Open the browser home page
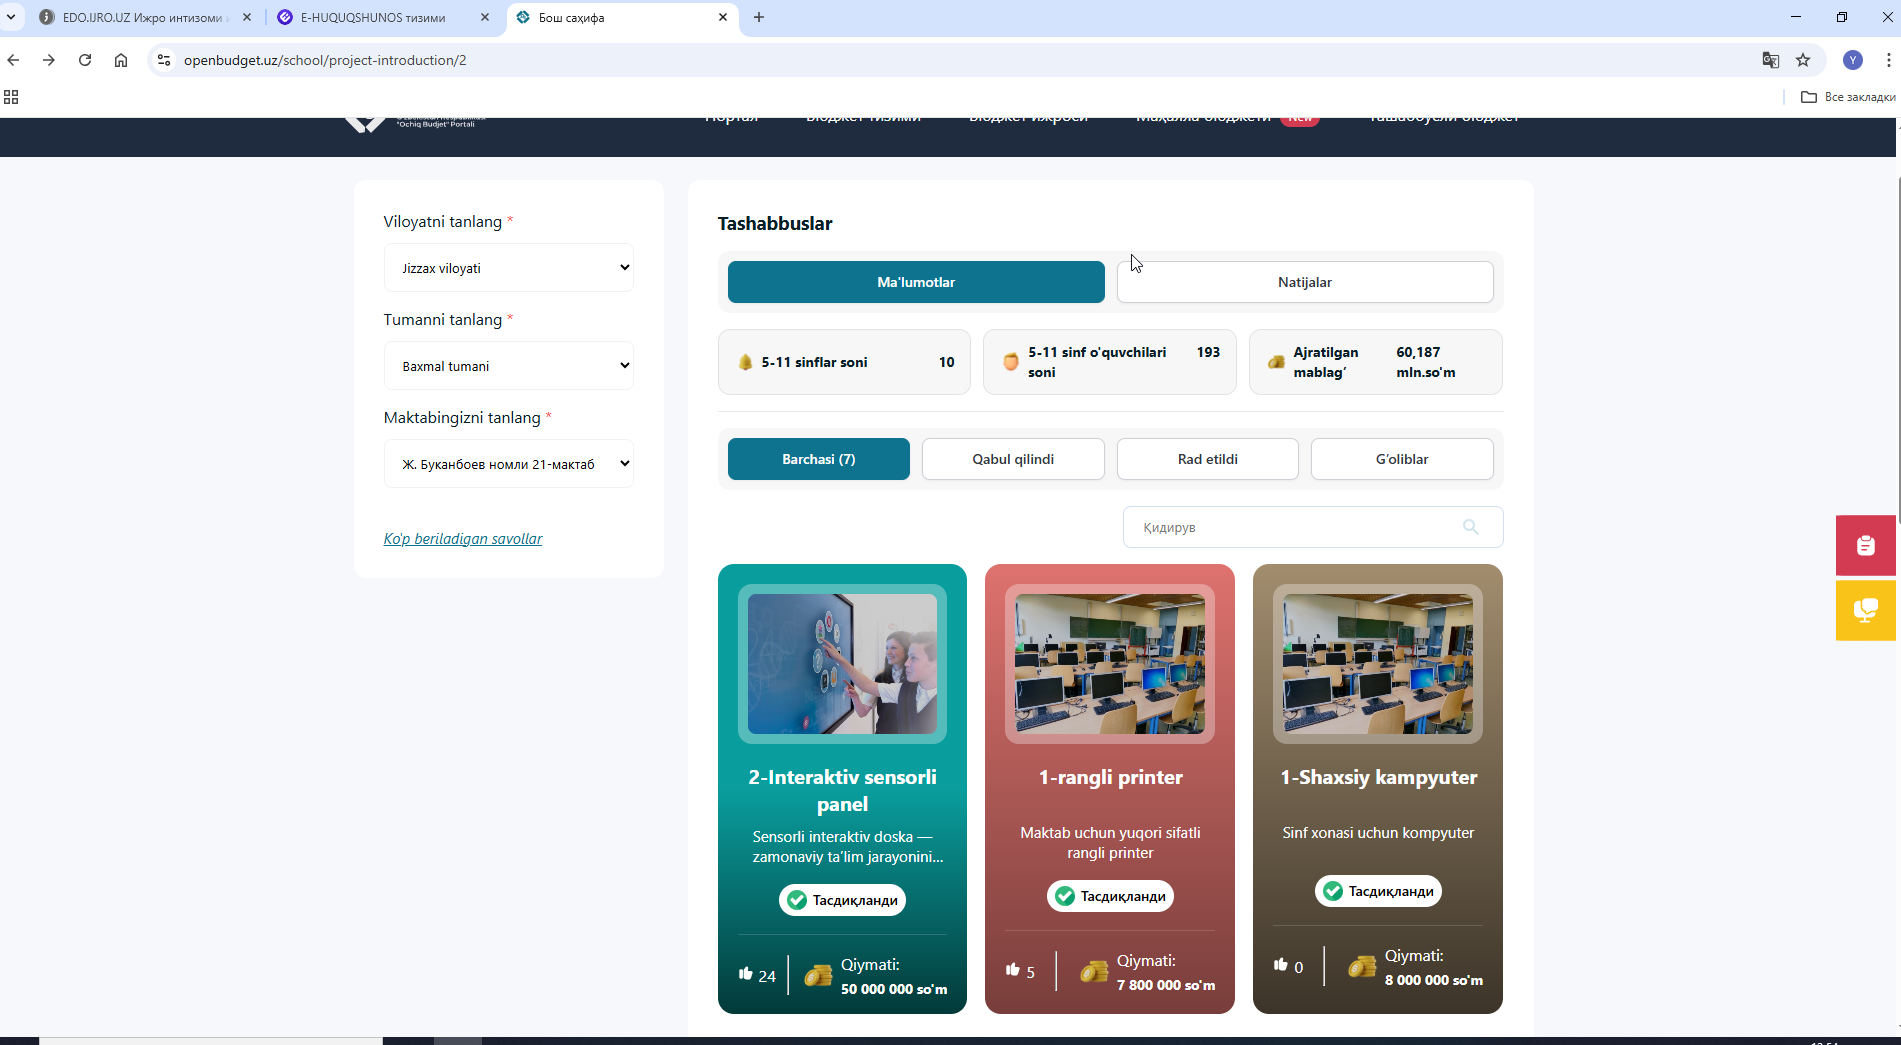 121,60
